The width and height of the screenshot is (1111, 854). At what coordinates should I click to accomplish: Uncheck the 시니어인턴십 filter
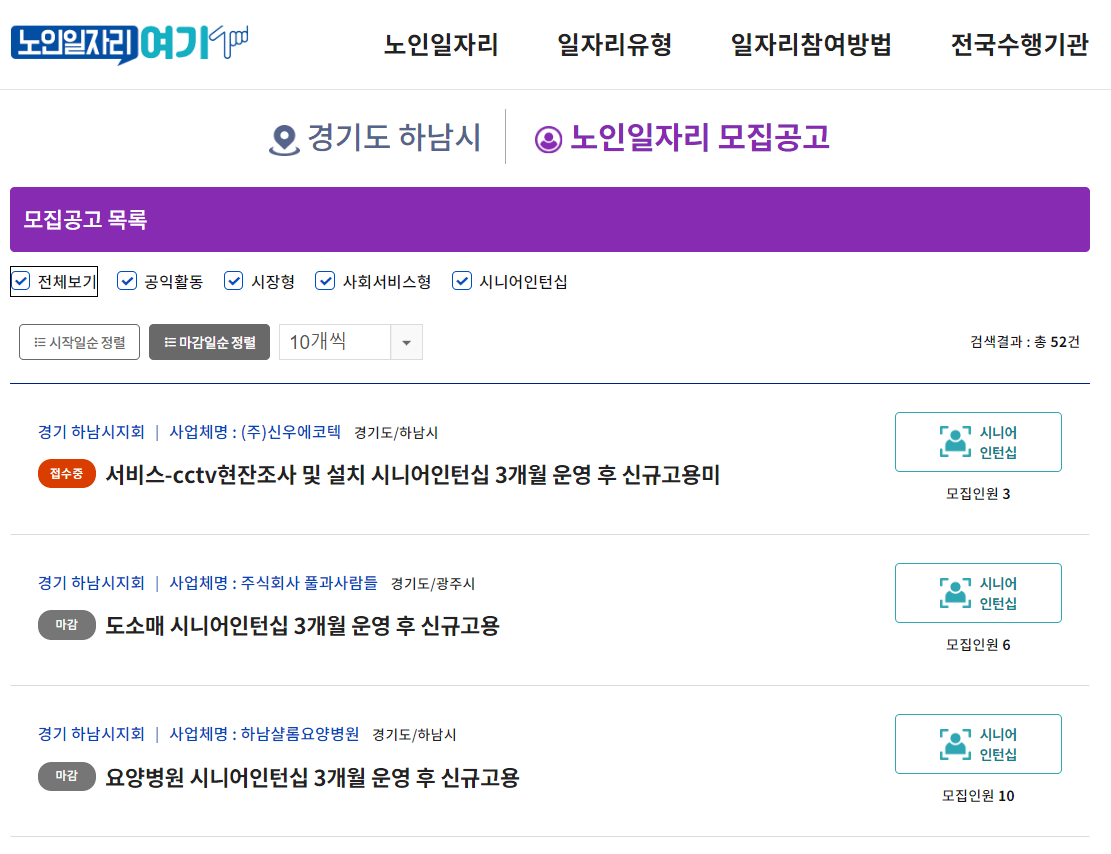tap(461, 281)
